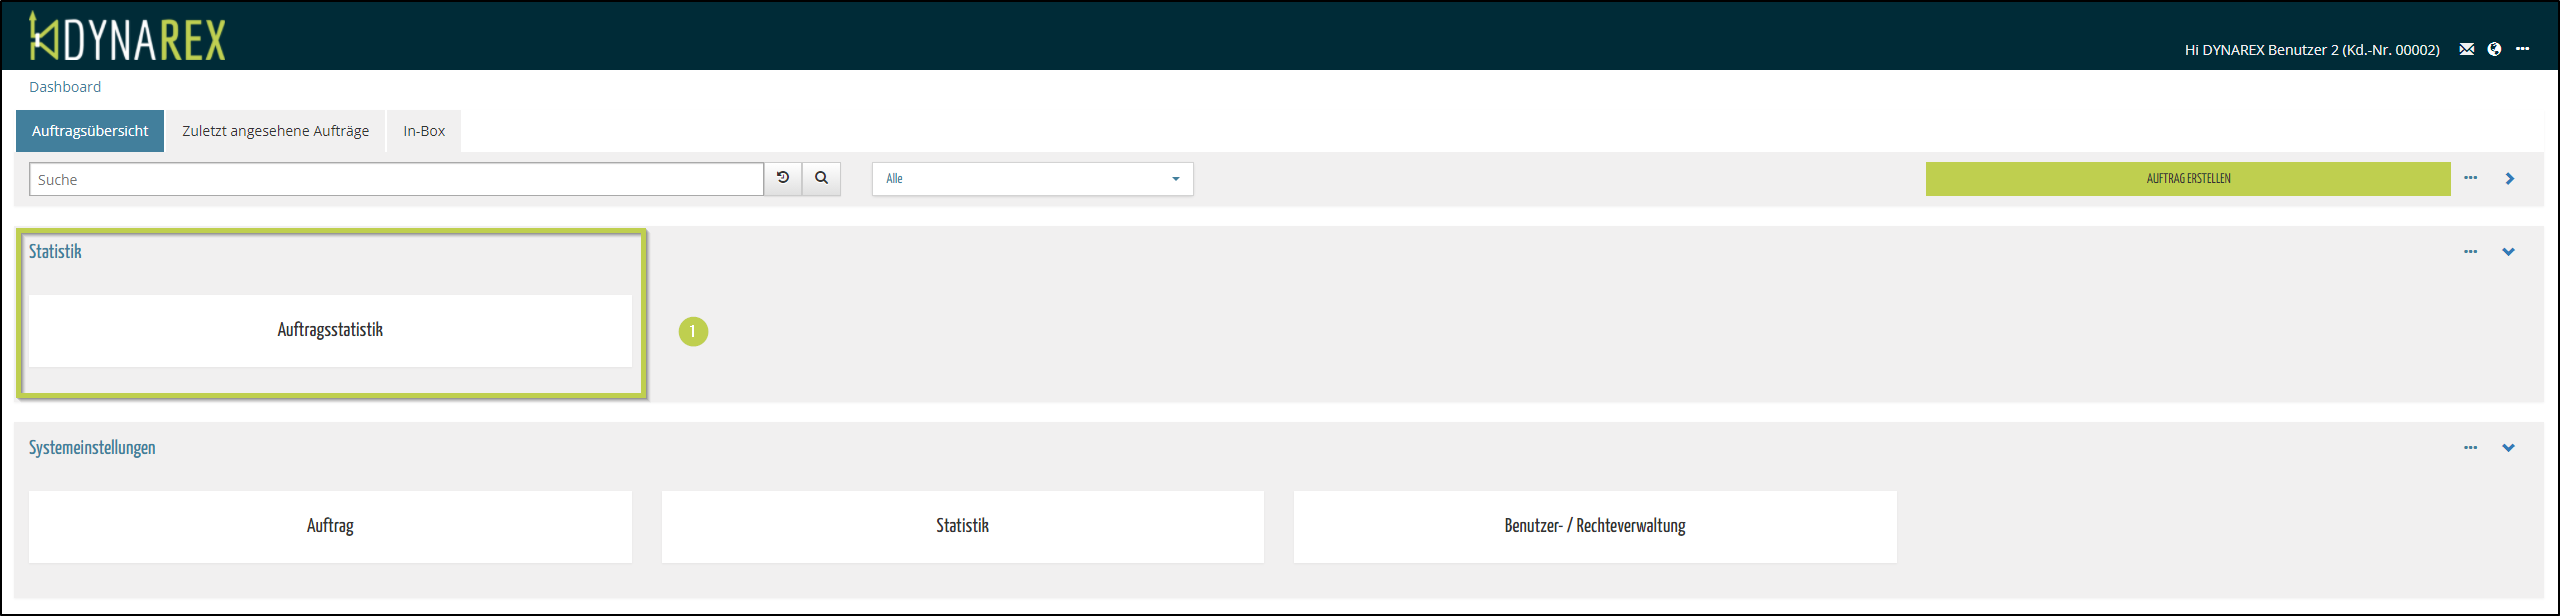Open the 'Alle' filter dropdown
Image resolution: width=2560 pixels, height=616 pixels.
coord(1032,179)
